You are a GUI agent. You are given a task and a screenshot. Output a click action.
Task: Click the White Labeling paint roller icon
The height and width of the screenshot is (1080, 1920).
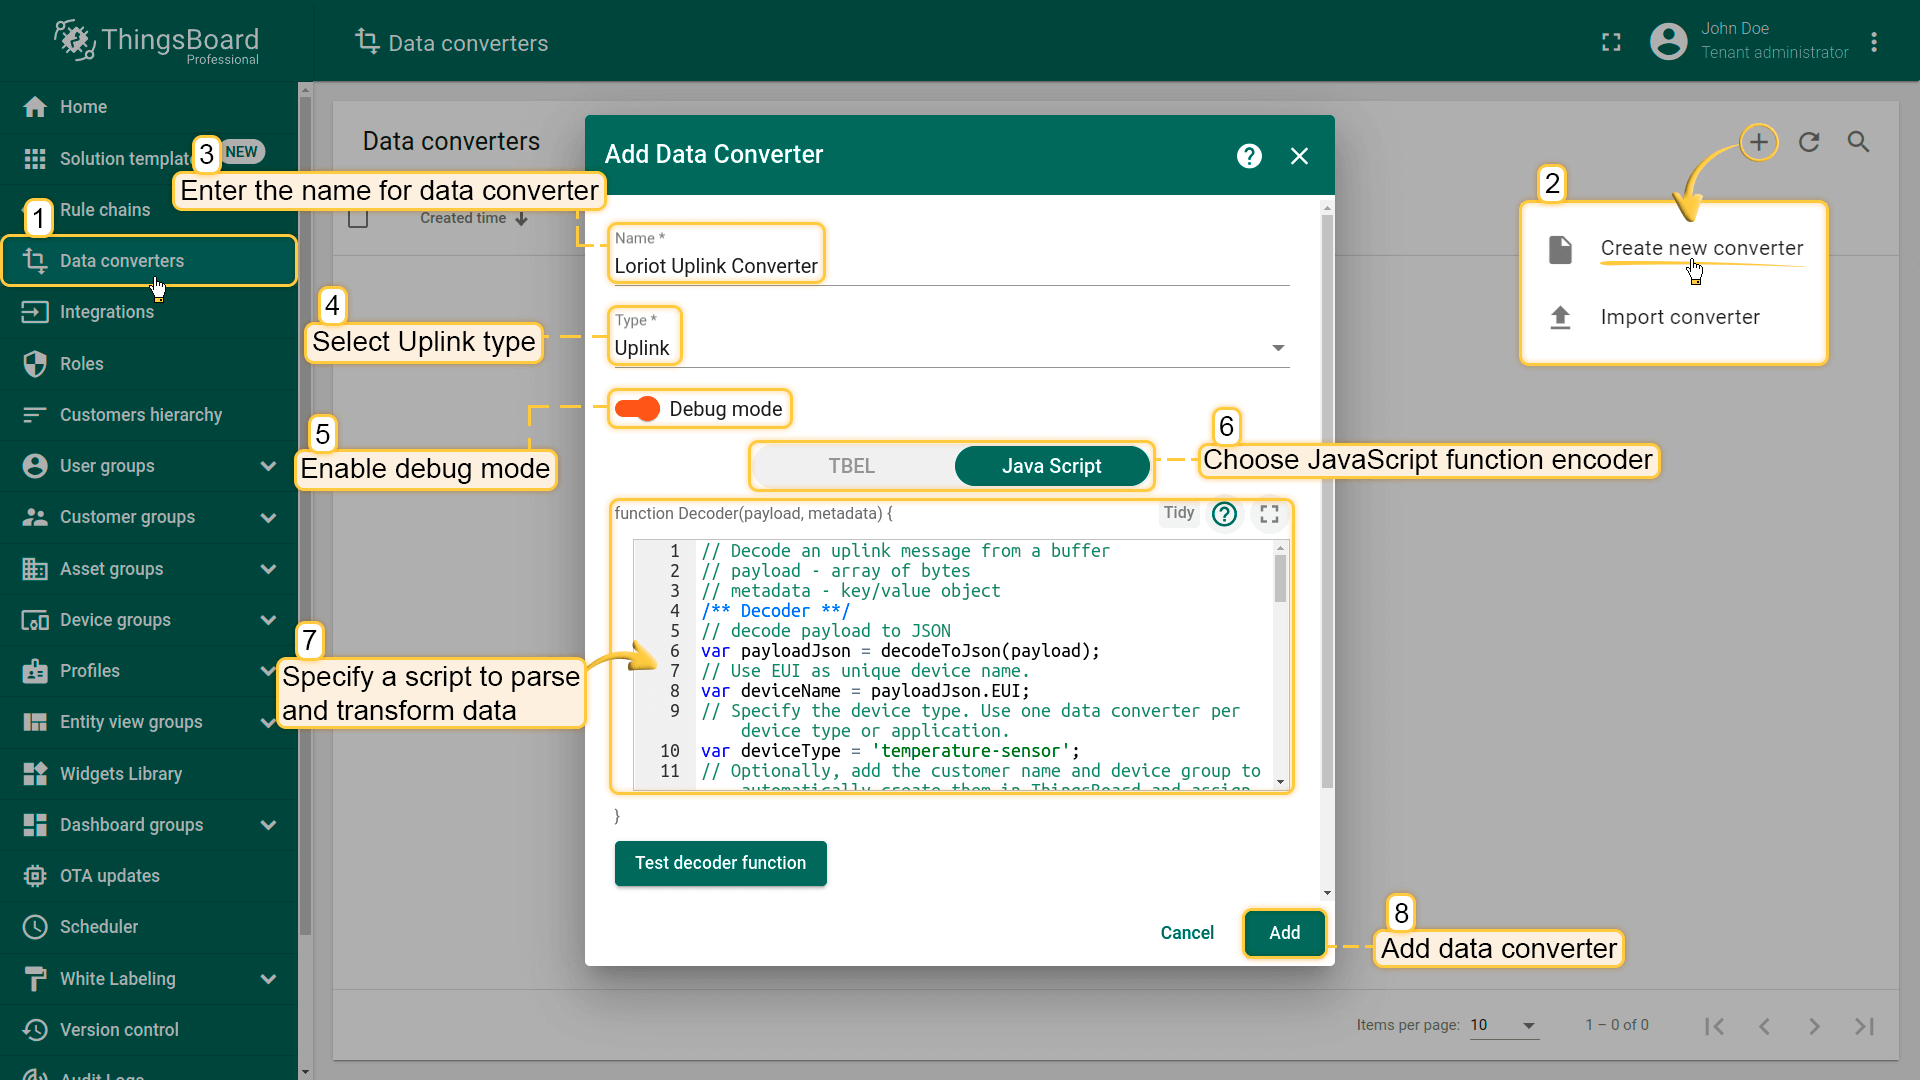coord(35,979)
